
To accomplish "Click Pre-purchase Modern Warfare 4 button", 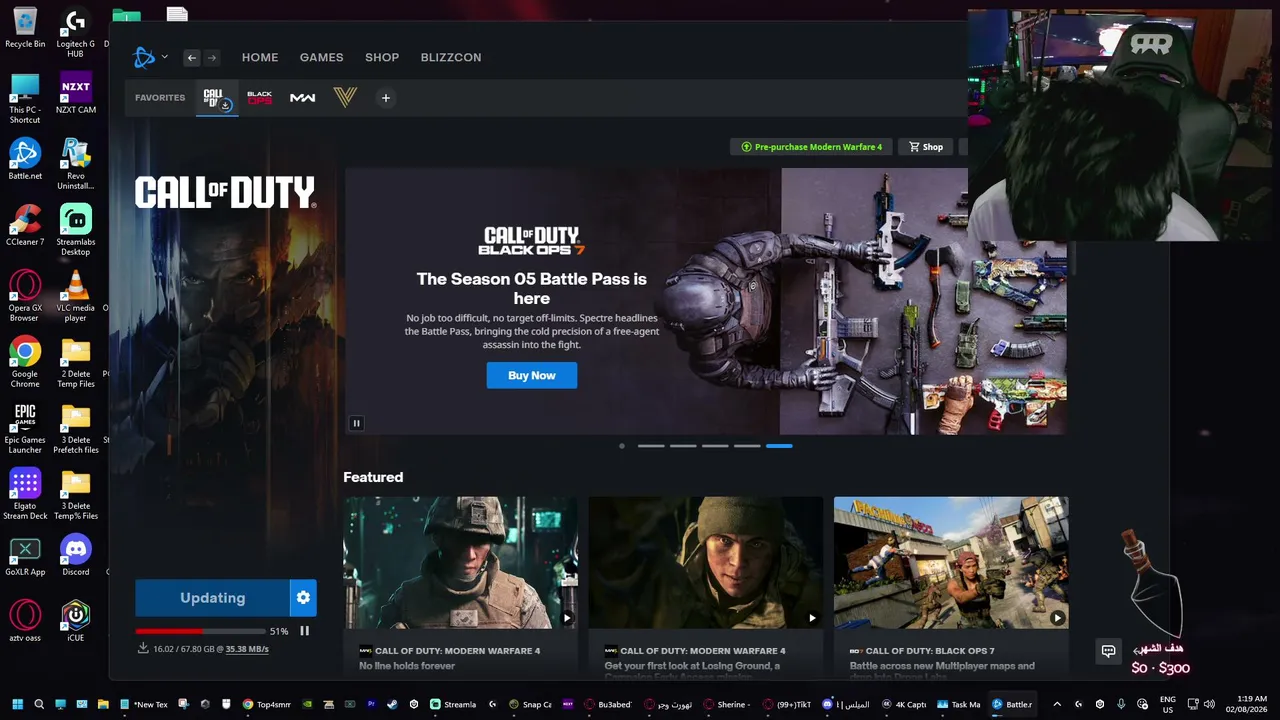I will (x=811, y=147).
